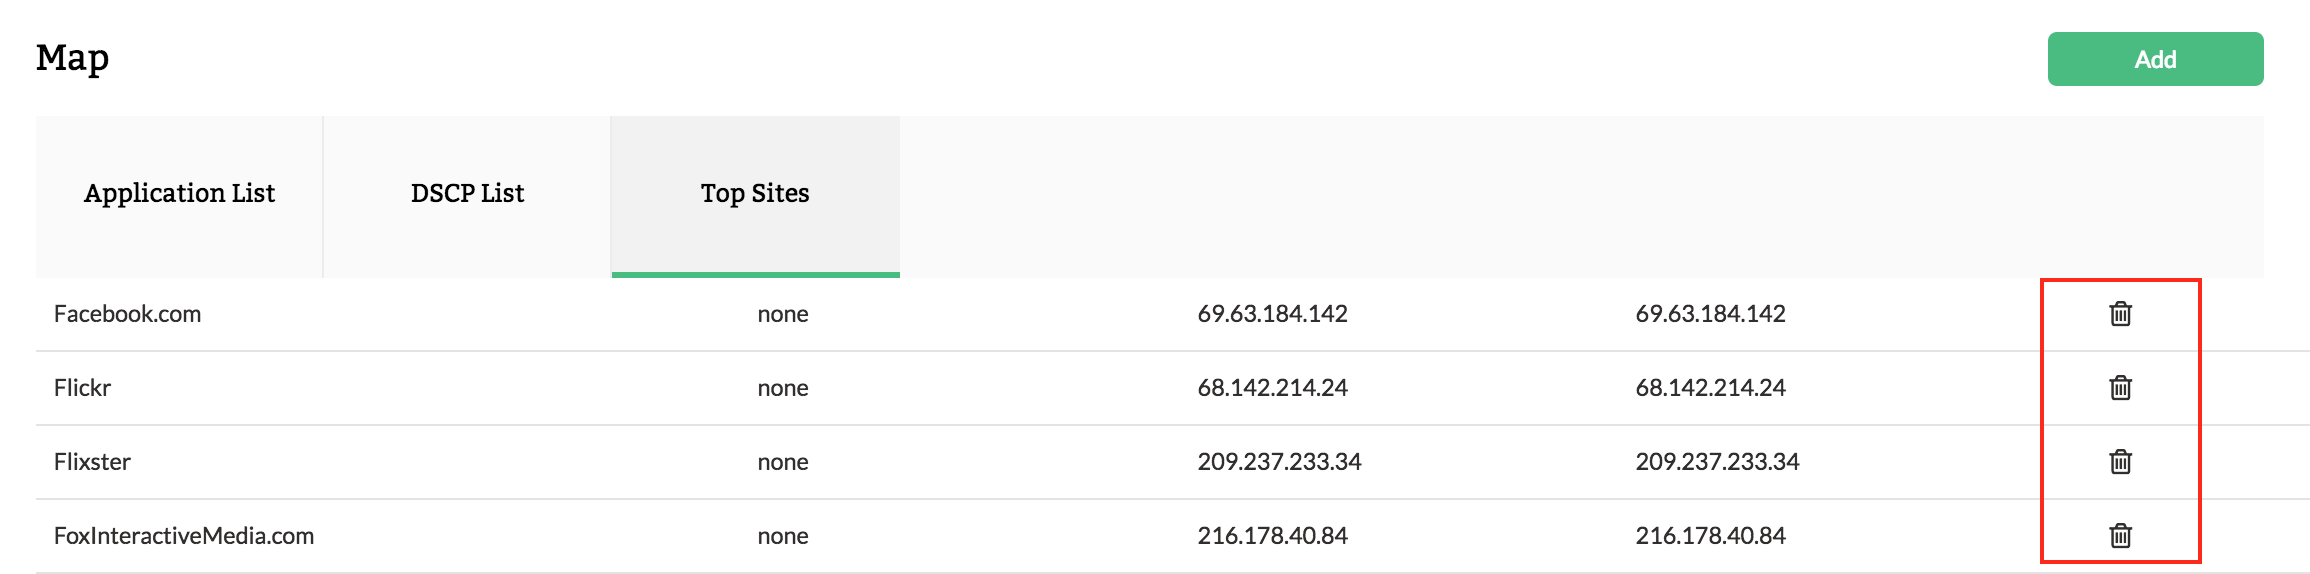Select the "none" cell in Flixster row

[x=783, y=462]
